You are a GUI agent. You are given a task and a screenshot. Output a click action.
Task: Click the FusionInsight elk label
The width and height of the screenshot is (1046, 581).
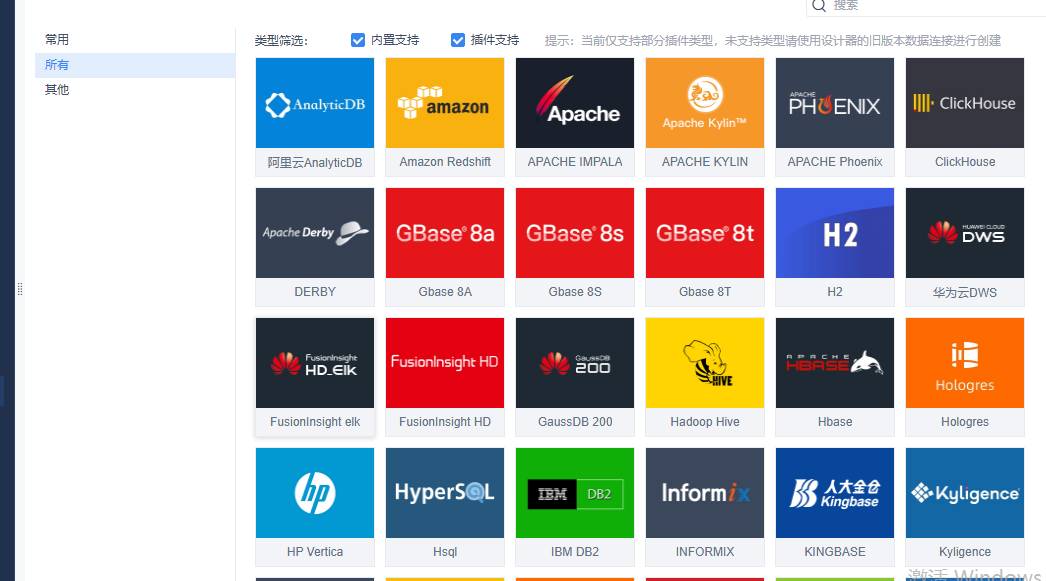pos(315,422)
